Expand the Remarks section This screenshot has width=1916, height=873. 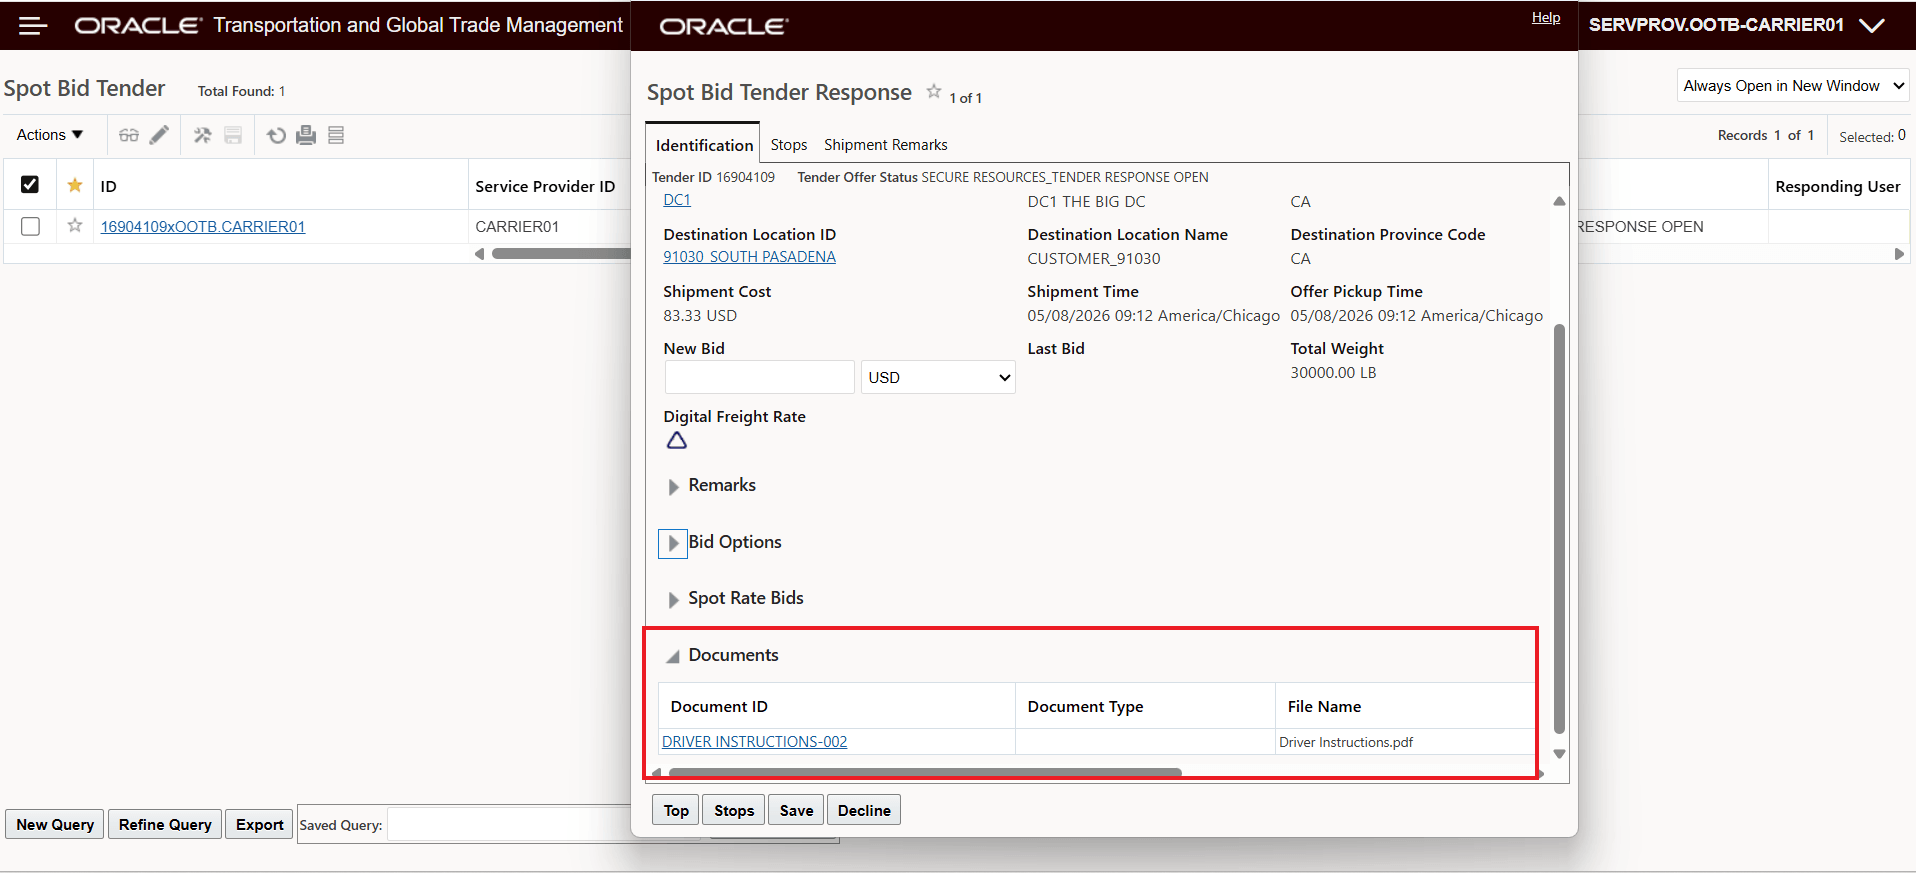click(x=673, y=487)
